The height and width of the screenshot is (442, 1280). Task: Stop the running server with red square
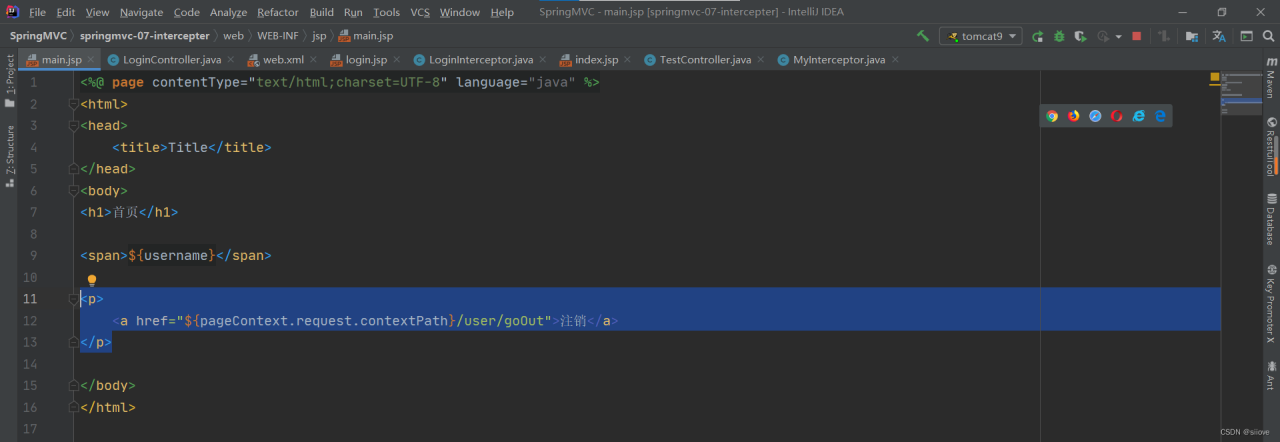click(1136, 36)
